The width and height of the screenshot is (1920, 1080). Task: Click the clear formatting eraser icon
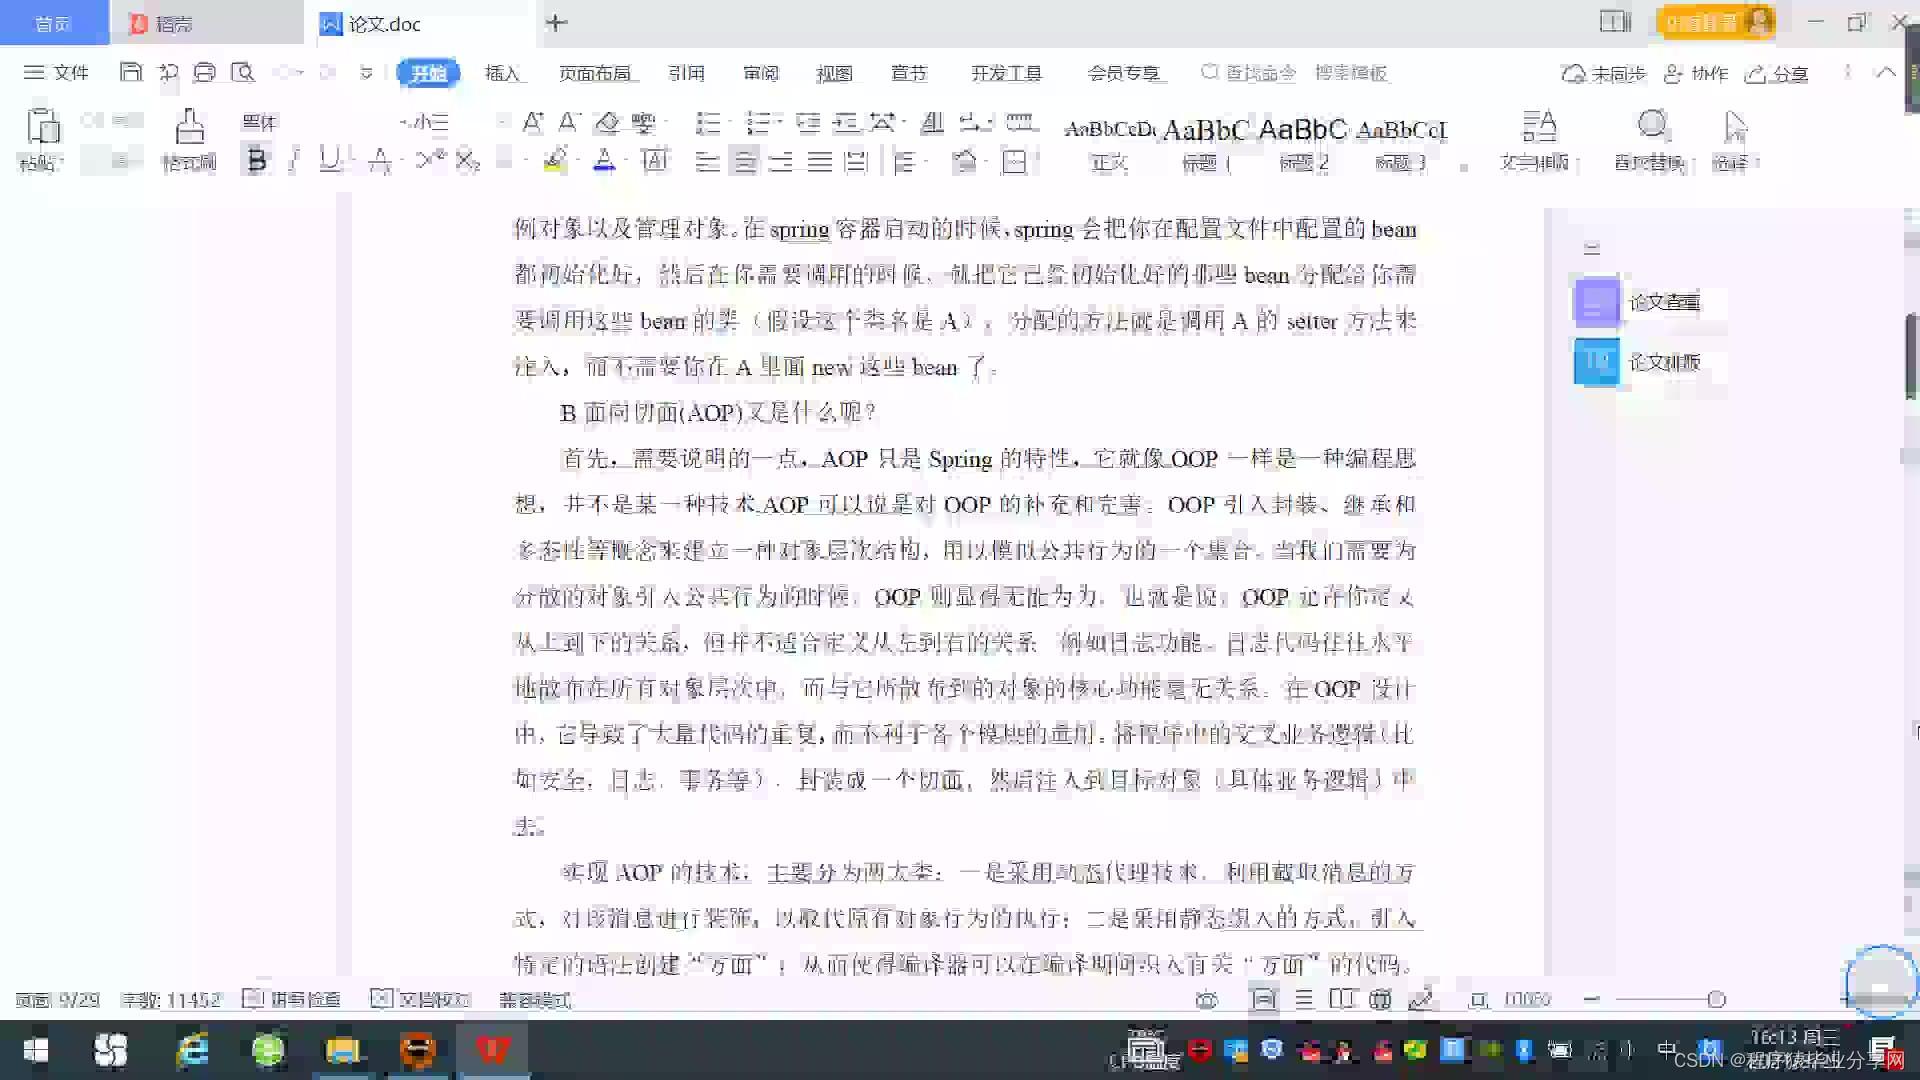click(607, 123)
